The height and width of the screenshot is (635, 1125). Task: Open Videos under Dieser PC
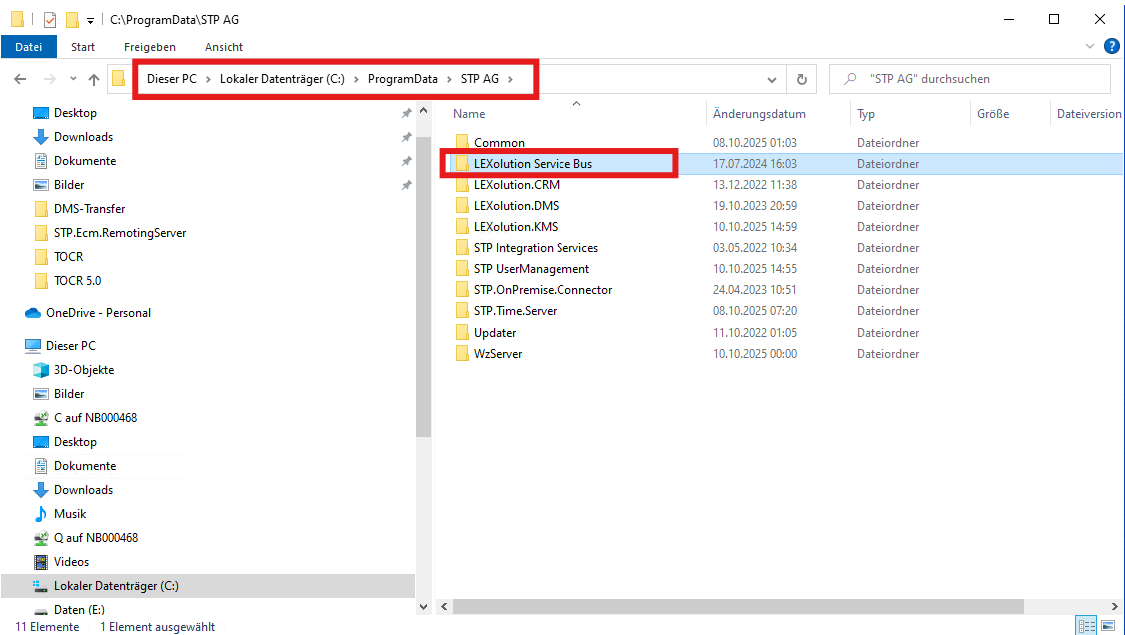(71, 562)
